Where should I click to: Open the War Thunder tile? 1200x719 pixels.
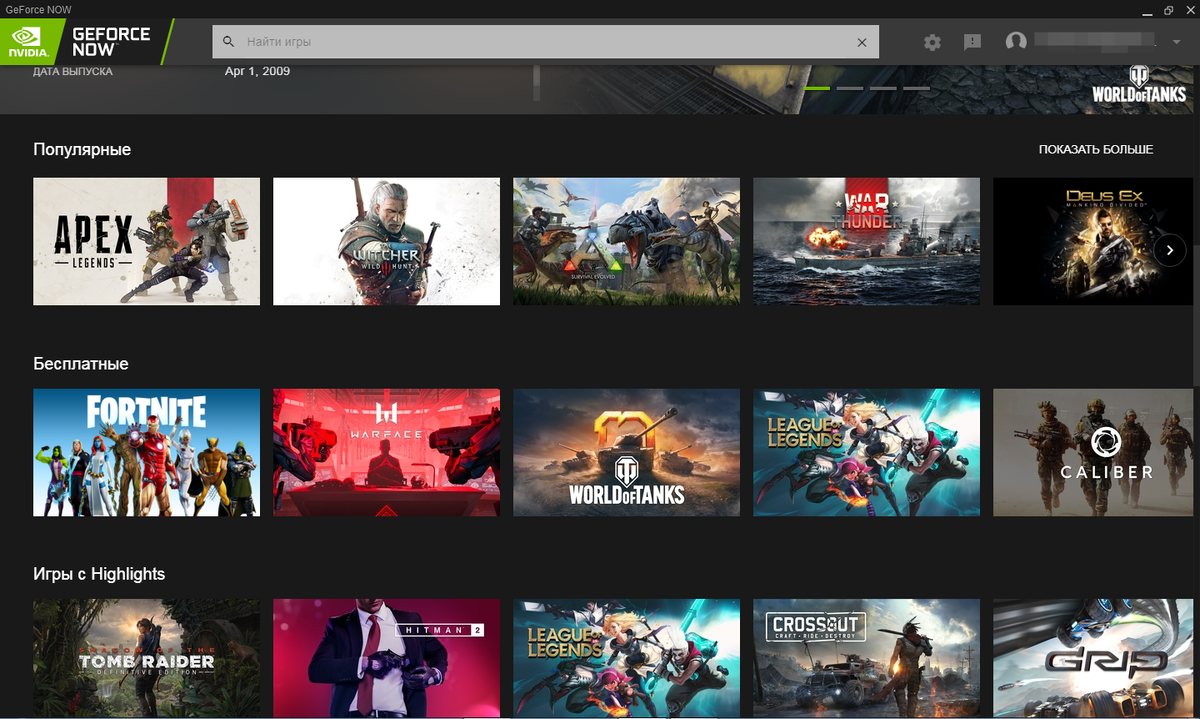click(866, 241)
